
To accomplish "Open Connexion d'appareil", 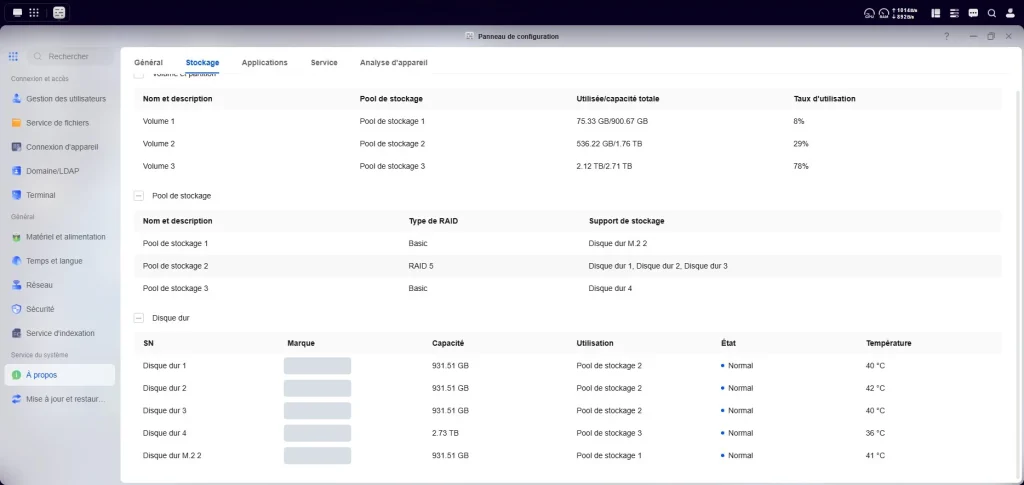I will click(x=59, y=147).
